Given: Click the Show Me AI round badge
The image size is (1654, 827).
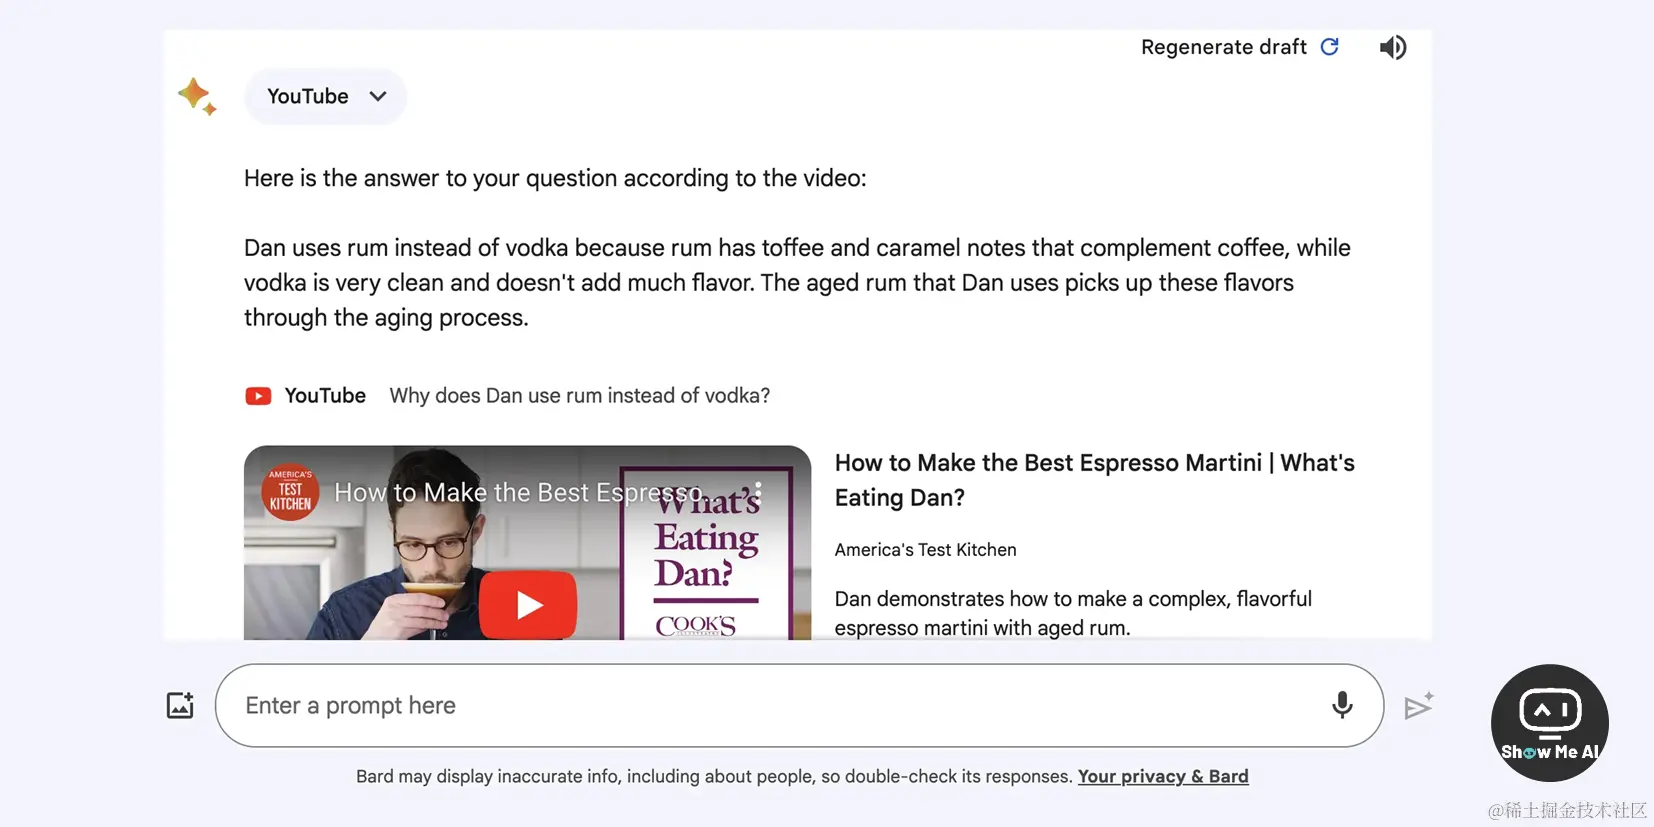Looking at the screenshot, I should 1549,722.
